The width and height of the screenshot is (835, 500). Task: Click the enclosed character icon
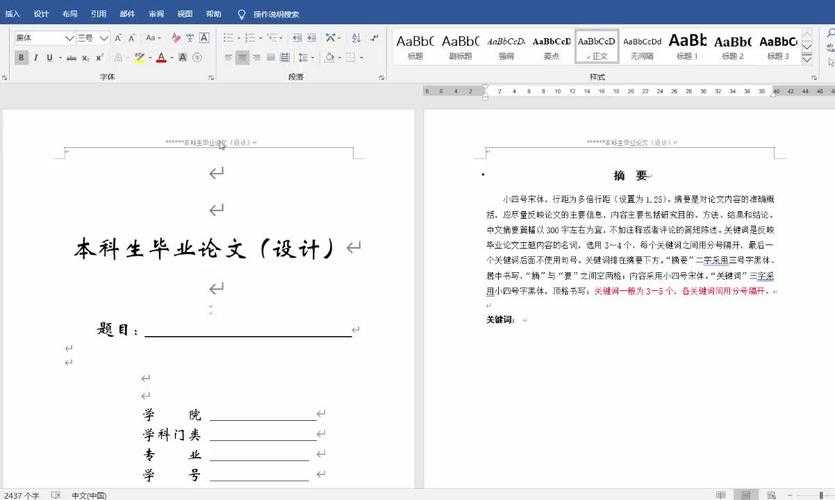coord(197,57)
